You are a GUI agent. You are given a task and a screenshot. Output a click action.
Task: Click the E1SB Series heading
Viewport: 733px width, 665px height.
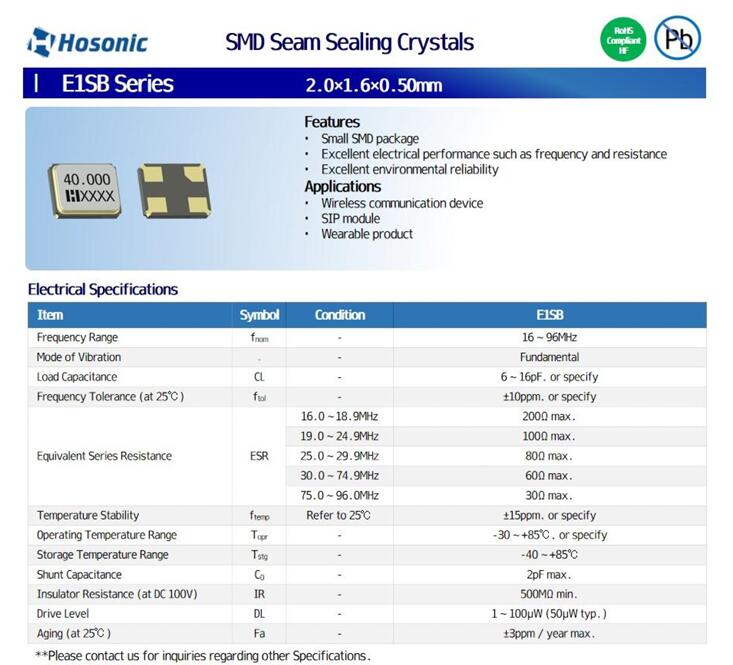tap(117, 84)
